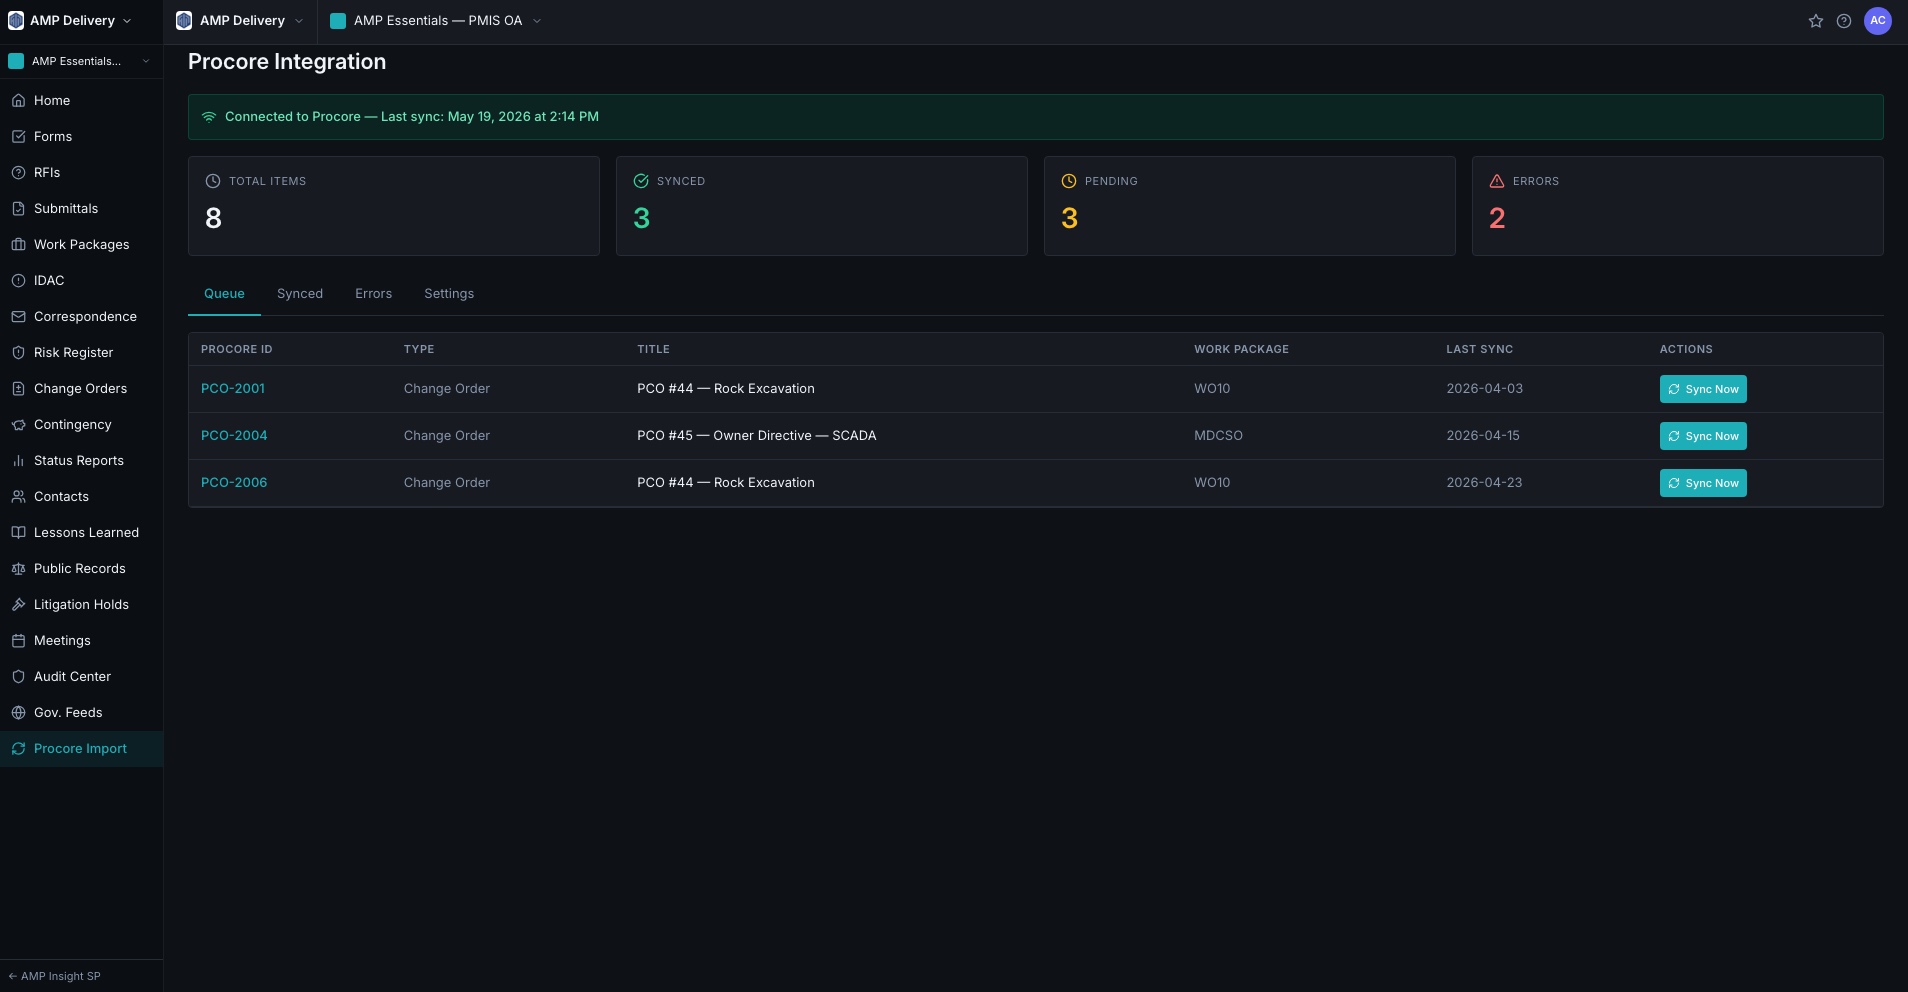Click the Pending stat card

coord(1250,206)
